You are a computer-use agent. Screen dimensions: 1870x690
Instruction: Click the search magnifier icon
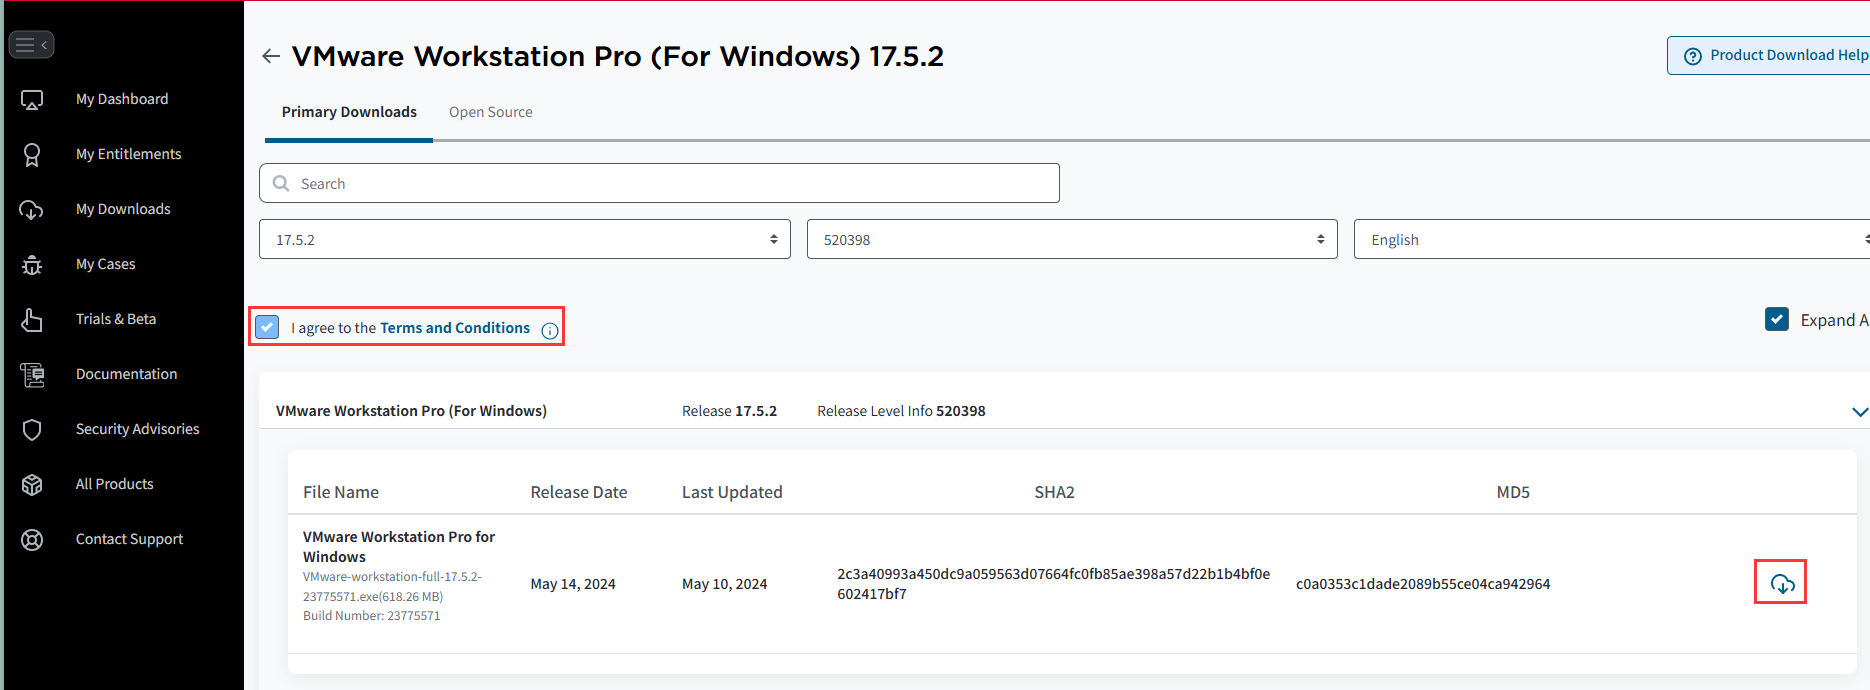[x=281, y=183]
